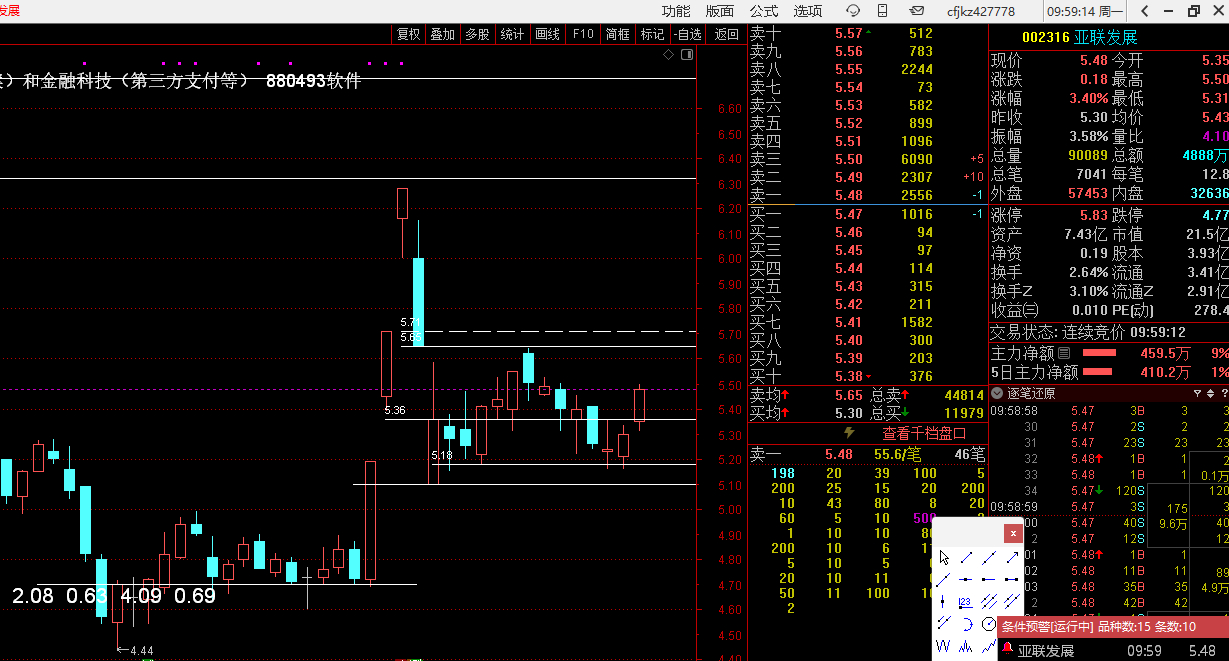Select the horizontal line with center point tool
Image resolution: width=1229 pixels, height=661 pixels.
(966, 579)
